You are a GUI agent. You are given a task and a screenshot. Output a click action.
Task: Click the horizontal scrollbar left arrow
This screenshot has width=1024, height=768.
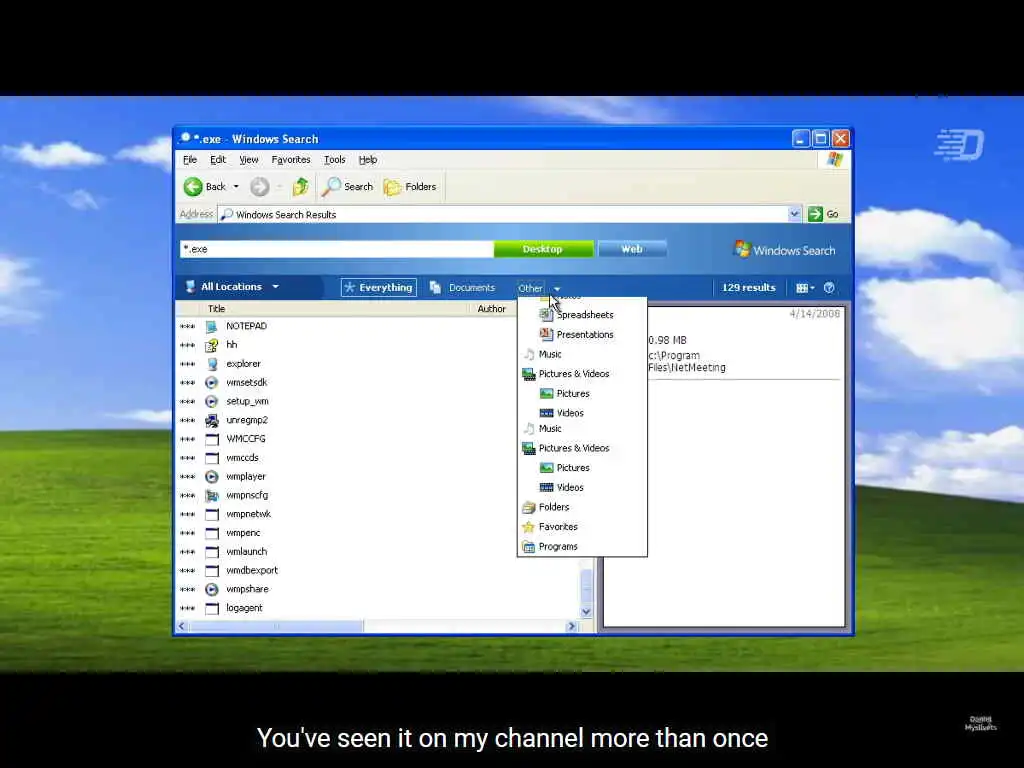182,626
